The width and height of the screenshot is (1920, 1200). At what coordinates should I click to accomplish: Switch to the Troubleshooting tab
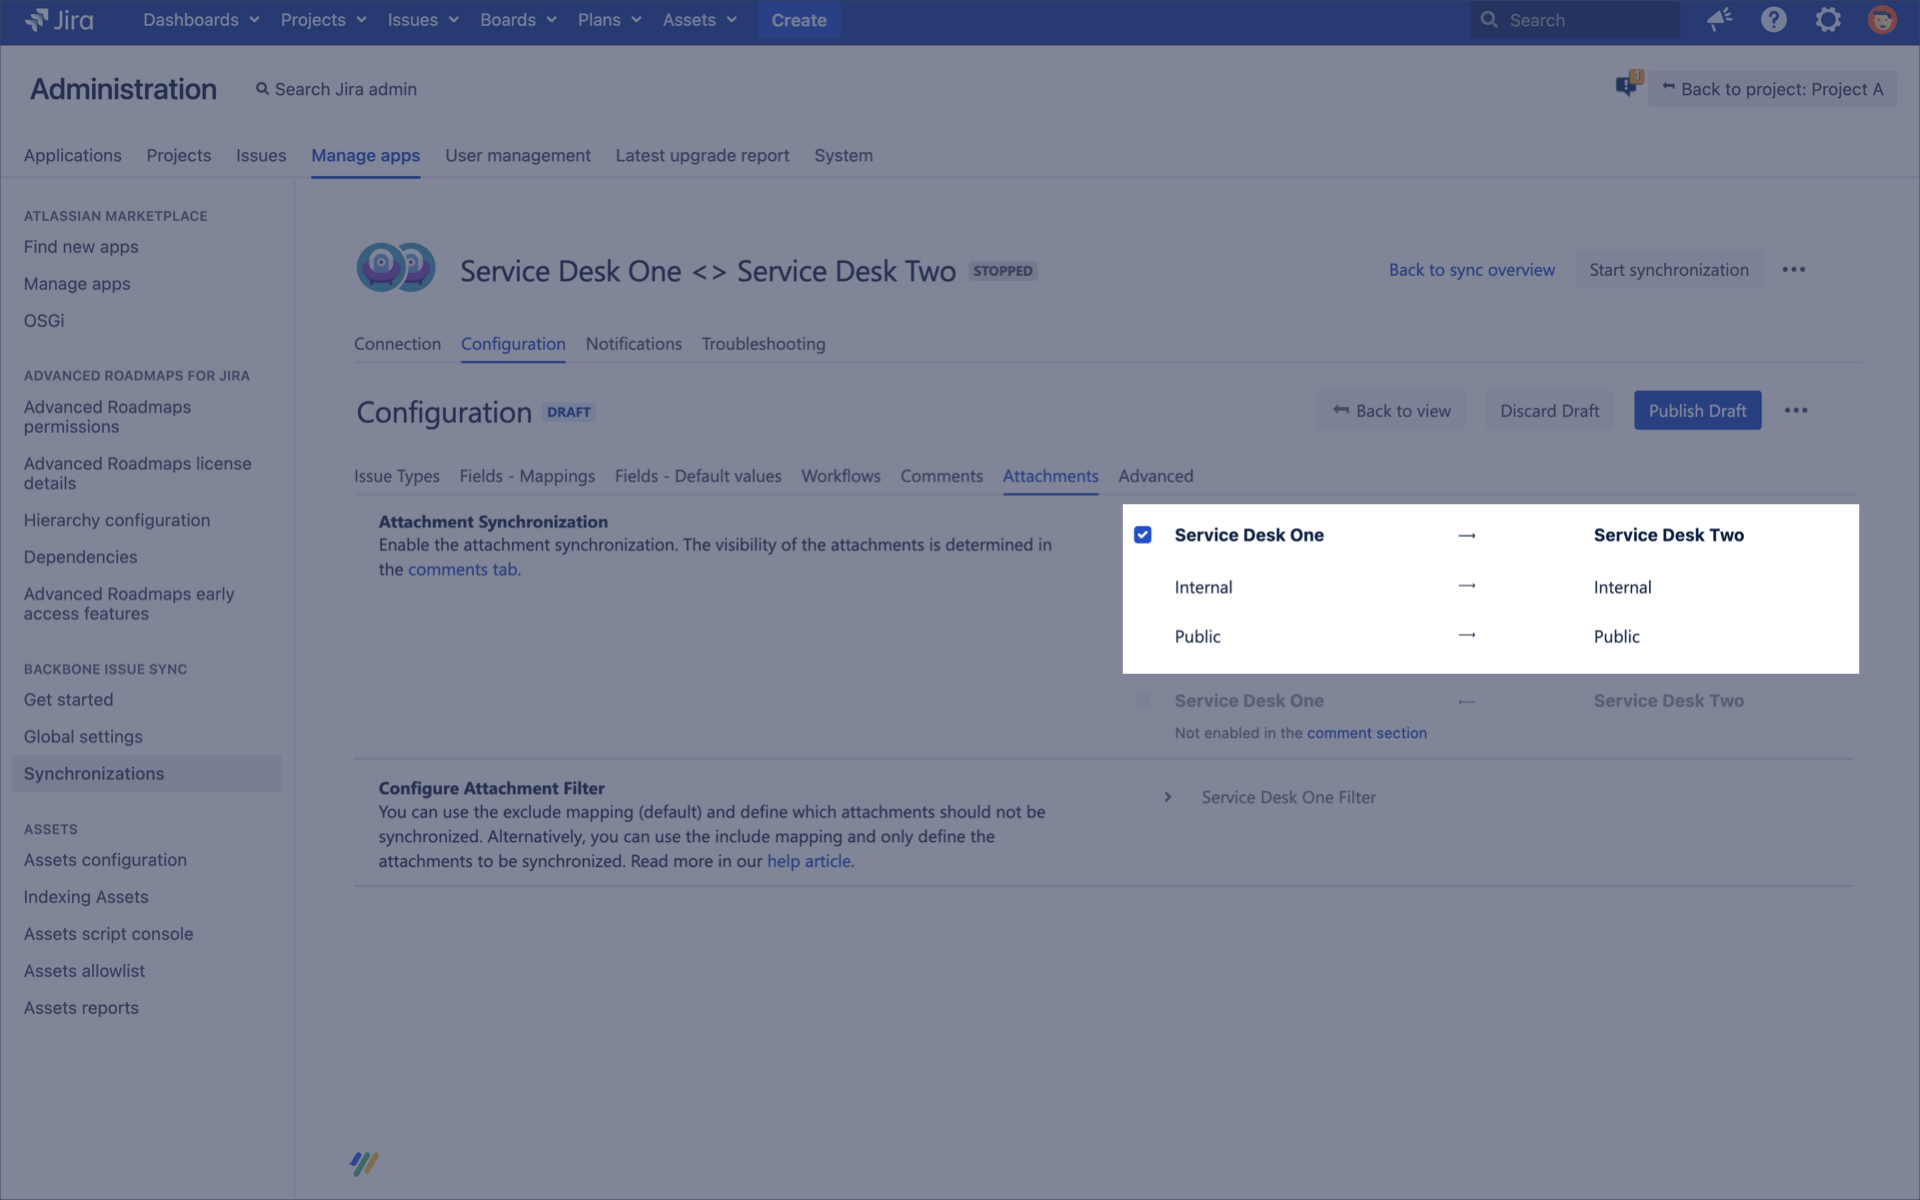pos(763,344)
